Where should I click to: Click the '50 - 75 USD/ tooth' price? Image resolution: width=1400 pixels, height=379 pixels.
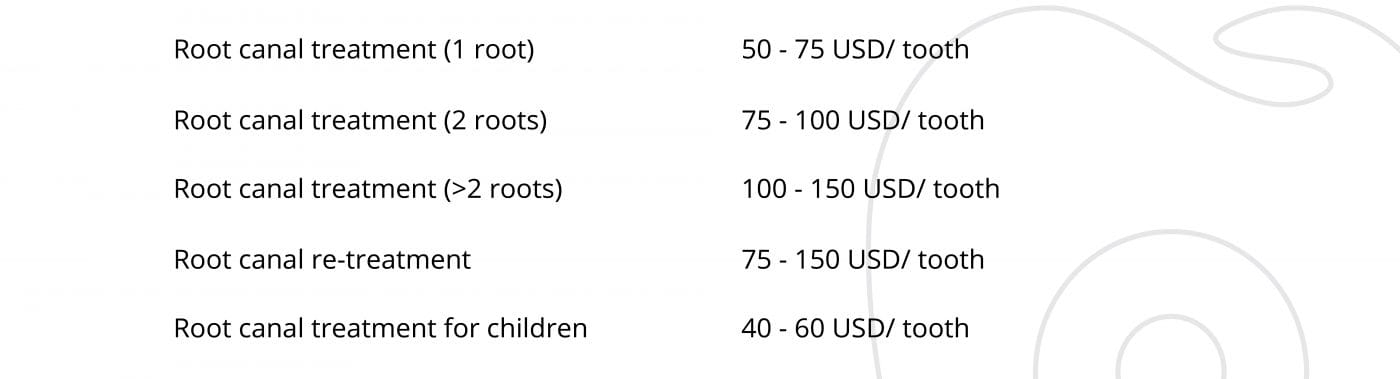tap(855, 50)
